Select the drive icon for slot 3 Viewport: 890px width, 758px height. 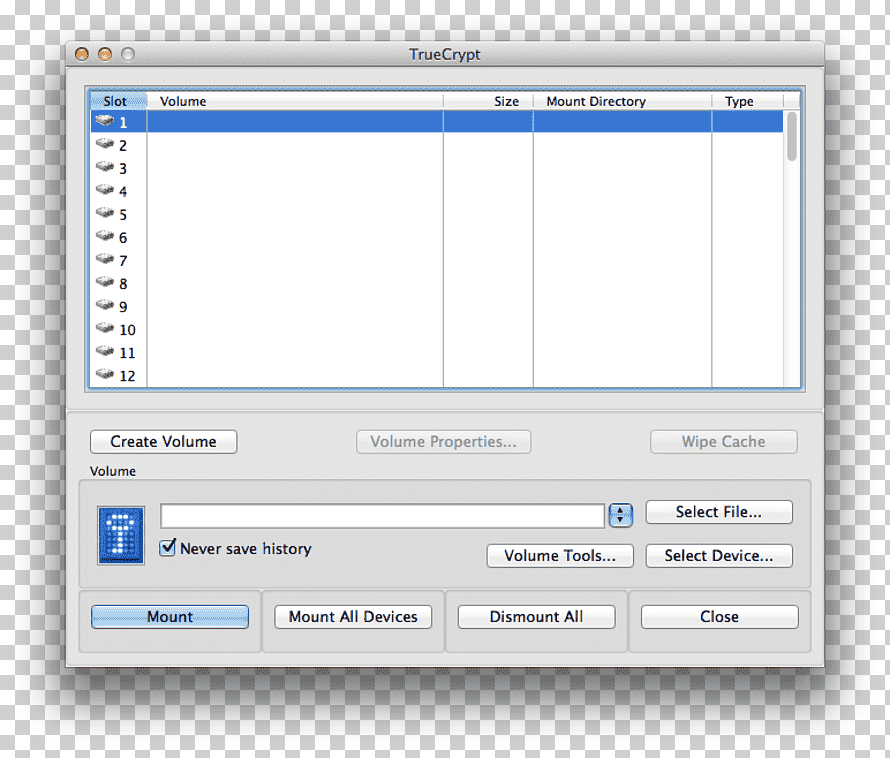(105, 167)
